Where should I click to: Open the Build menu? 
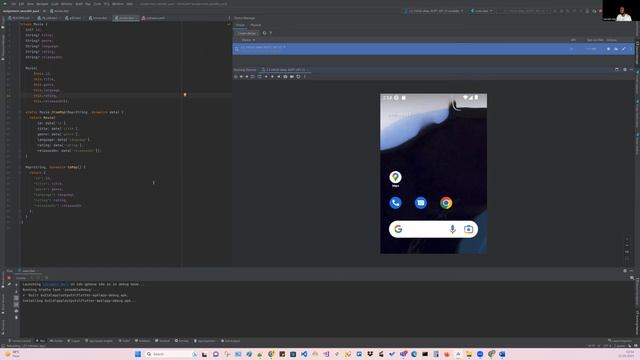[79, 4]
